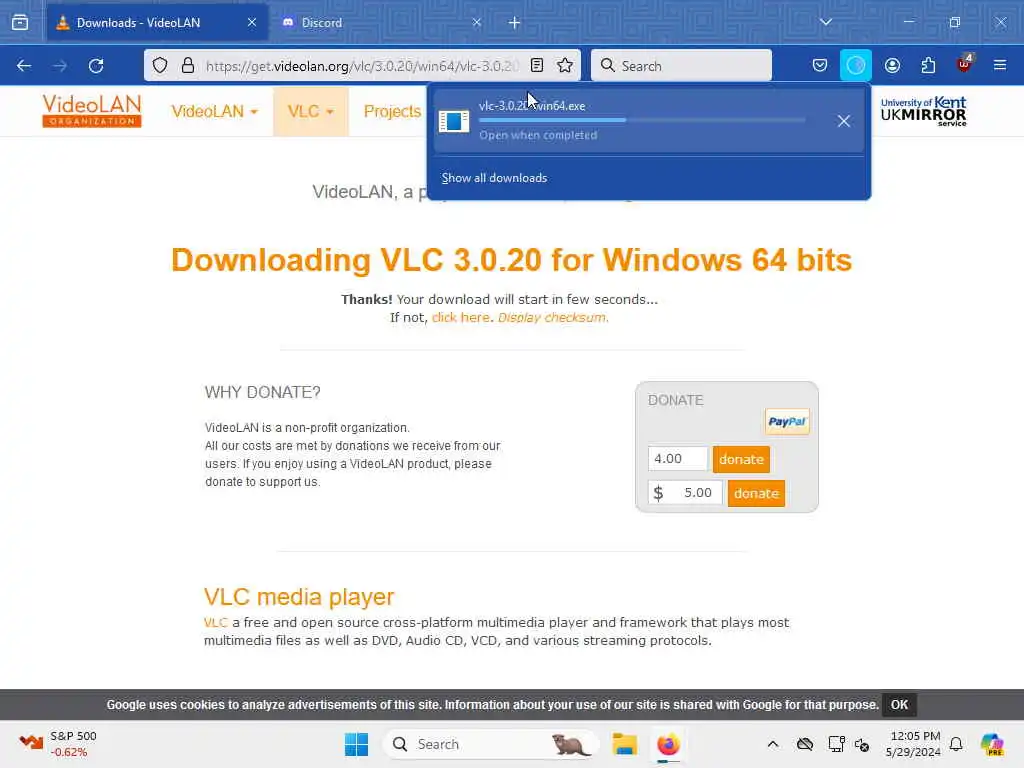The height and width of the screenshot is (768, 1024).
Task: Focus the Firefox Search box
Action: pos(681,65)
